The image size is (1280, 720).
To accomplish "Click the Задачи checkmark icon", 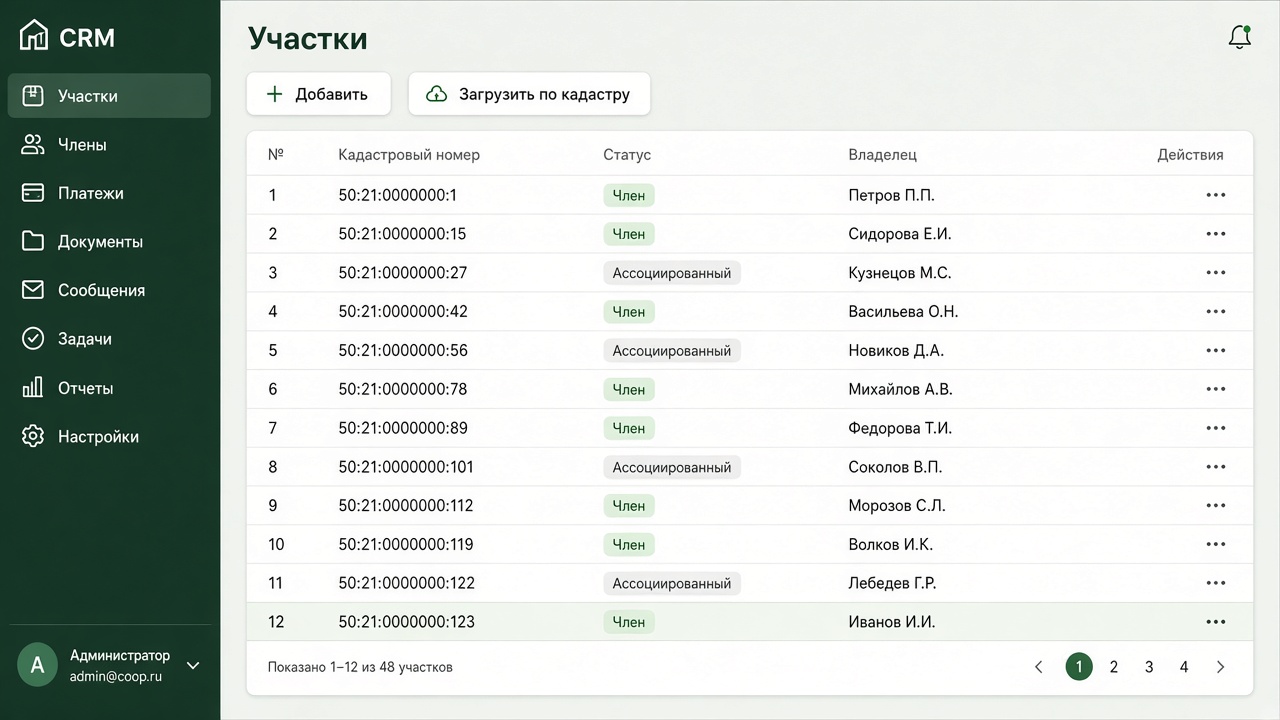I will 33,339.
